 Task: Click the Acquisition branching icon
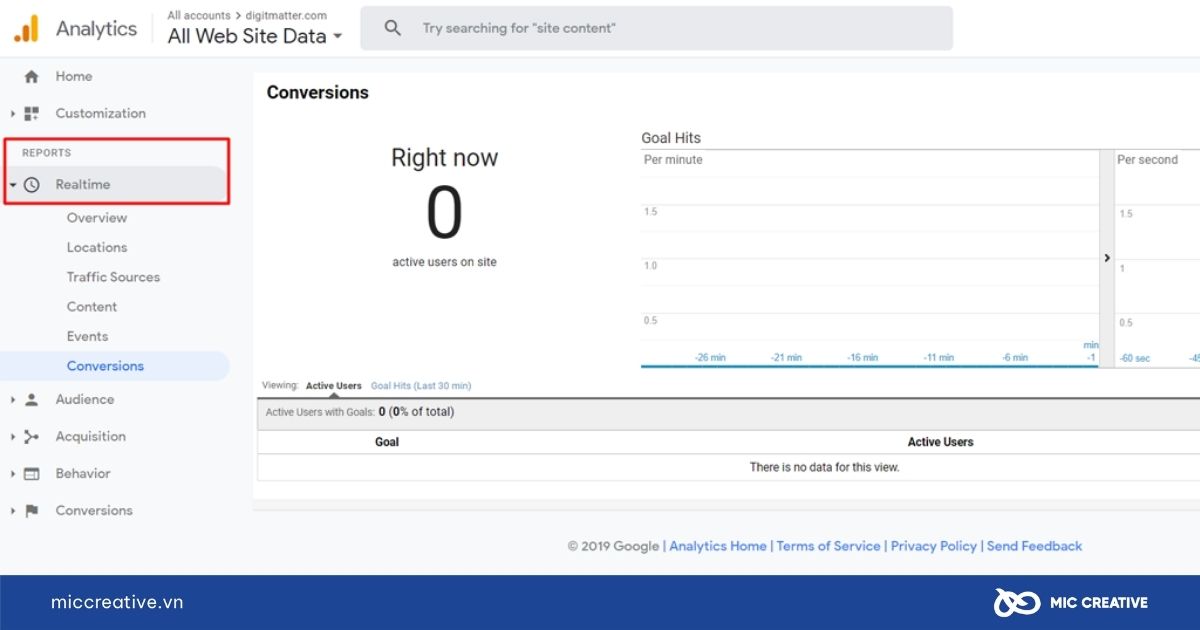[x=31, y=436]
